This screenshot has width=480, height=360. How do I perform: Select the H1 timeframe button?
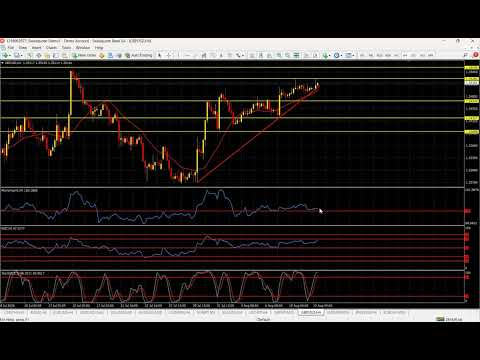click(396, 55)
